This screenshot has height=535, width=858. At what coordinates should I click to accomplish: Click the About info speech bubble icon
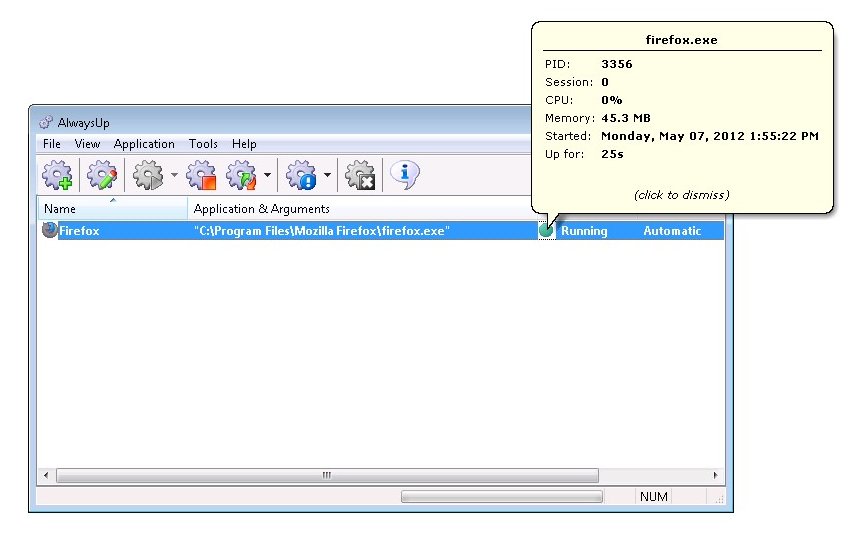(405, 175)
